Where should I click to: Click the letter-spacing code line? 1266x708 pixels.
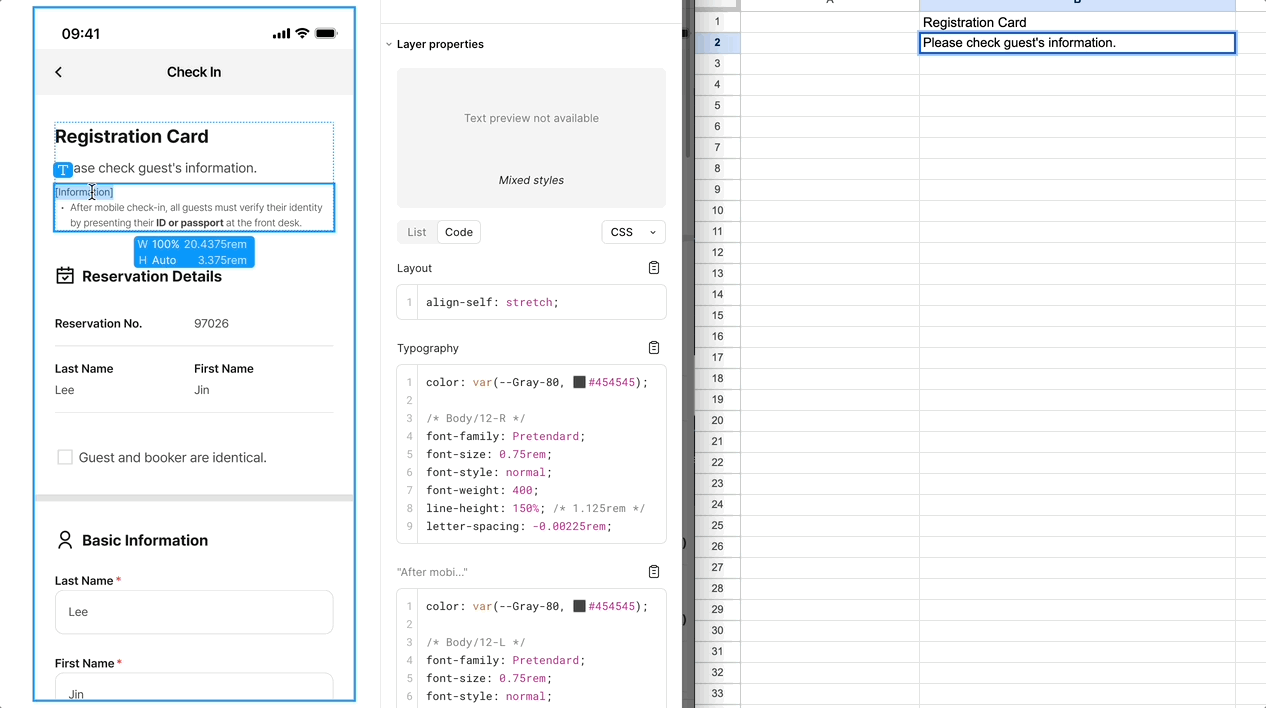tap(518, 526)
